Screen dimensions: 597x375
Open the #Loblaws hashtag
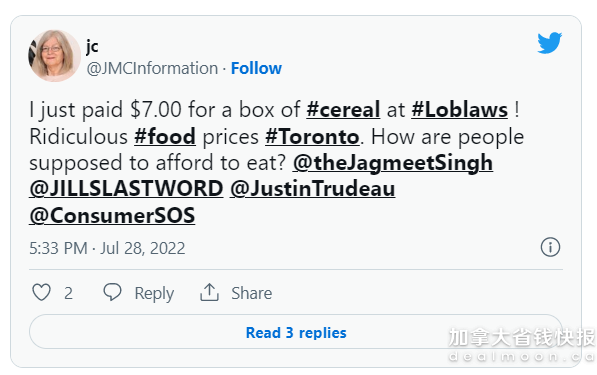(x=459, y=110)
